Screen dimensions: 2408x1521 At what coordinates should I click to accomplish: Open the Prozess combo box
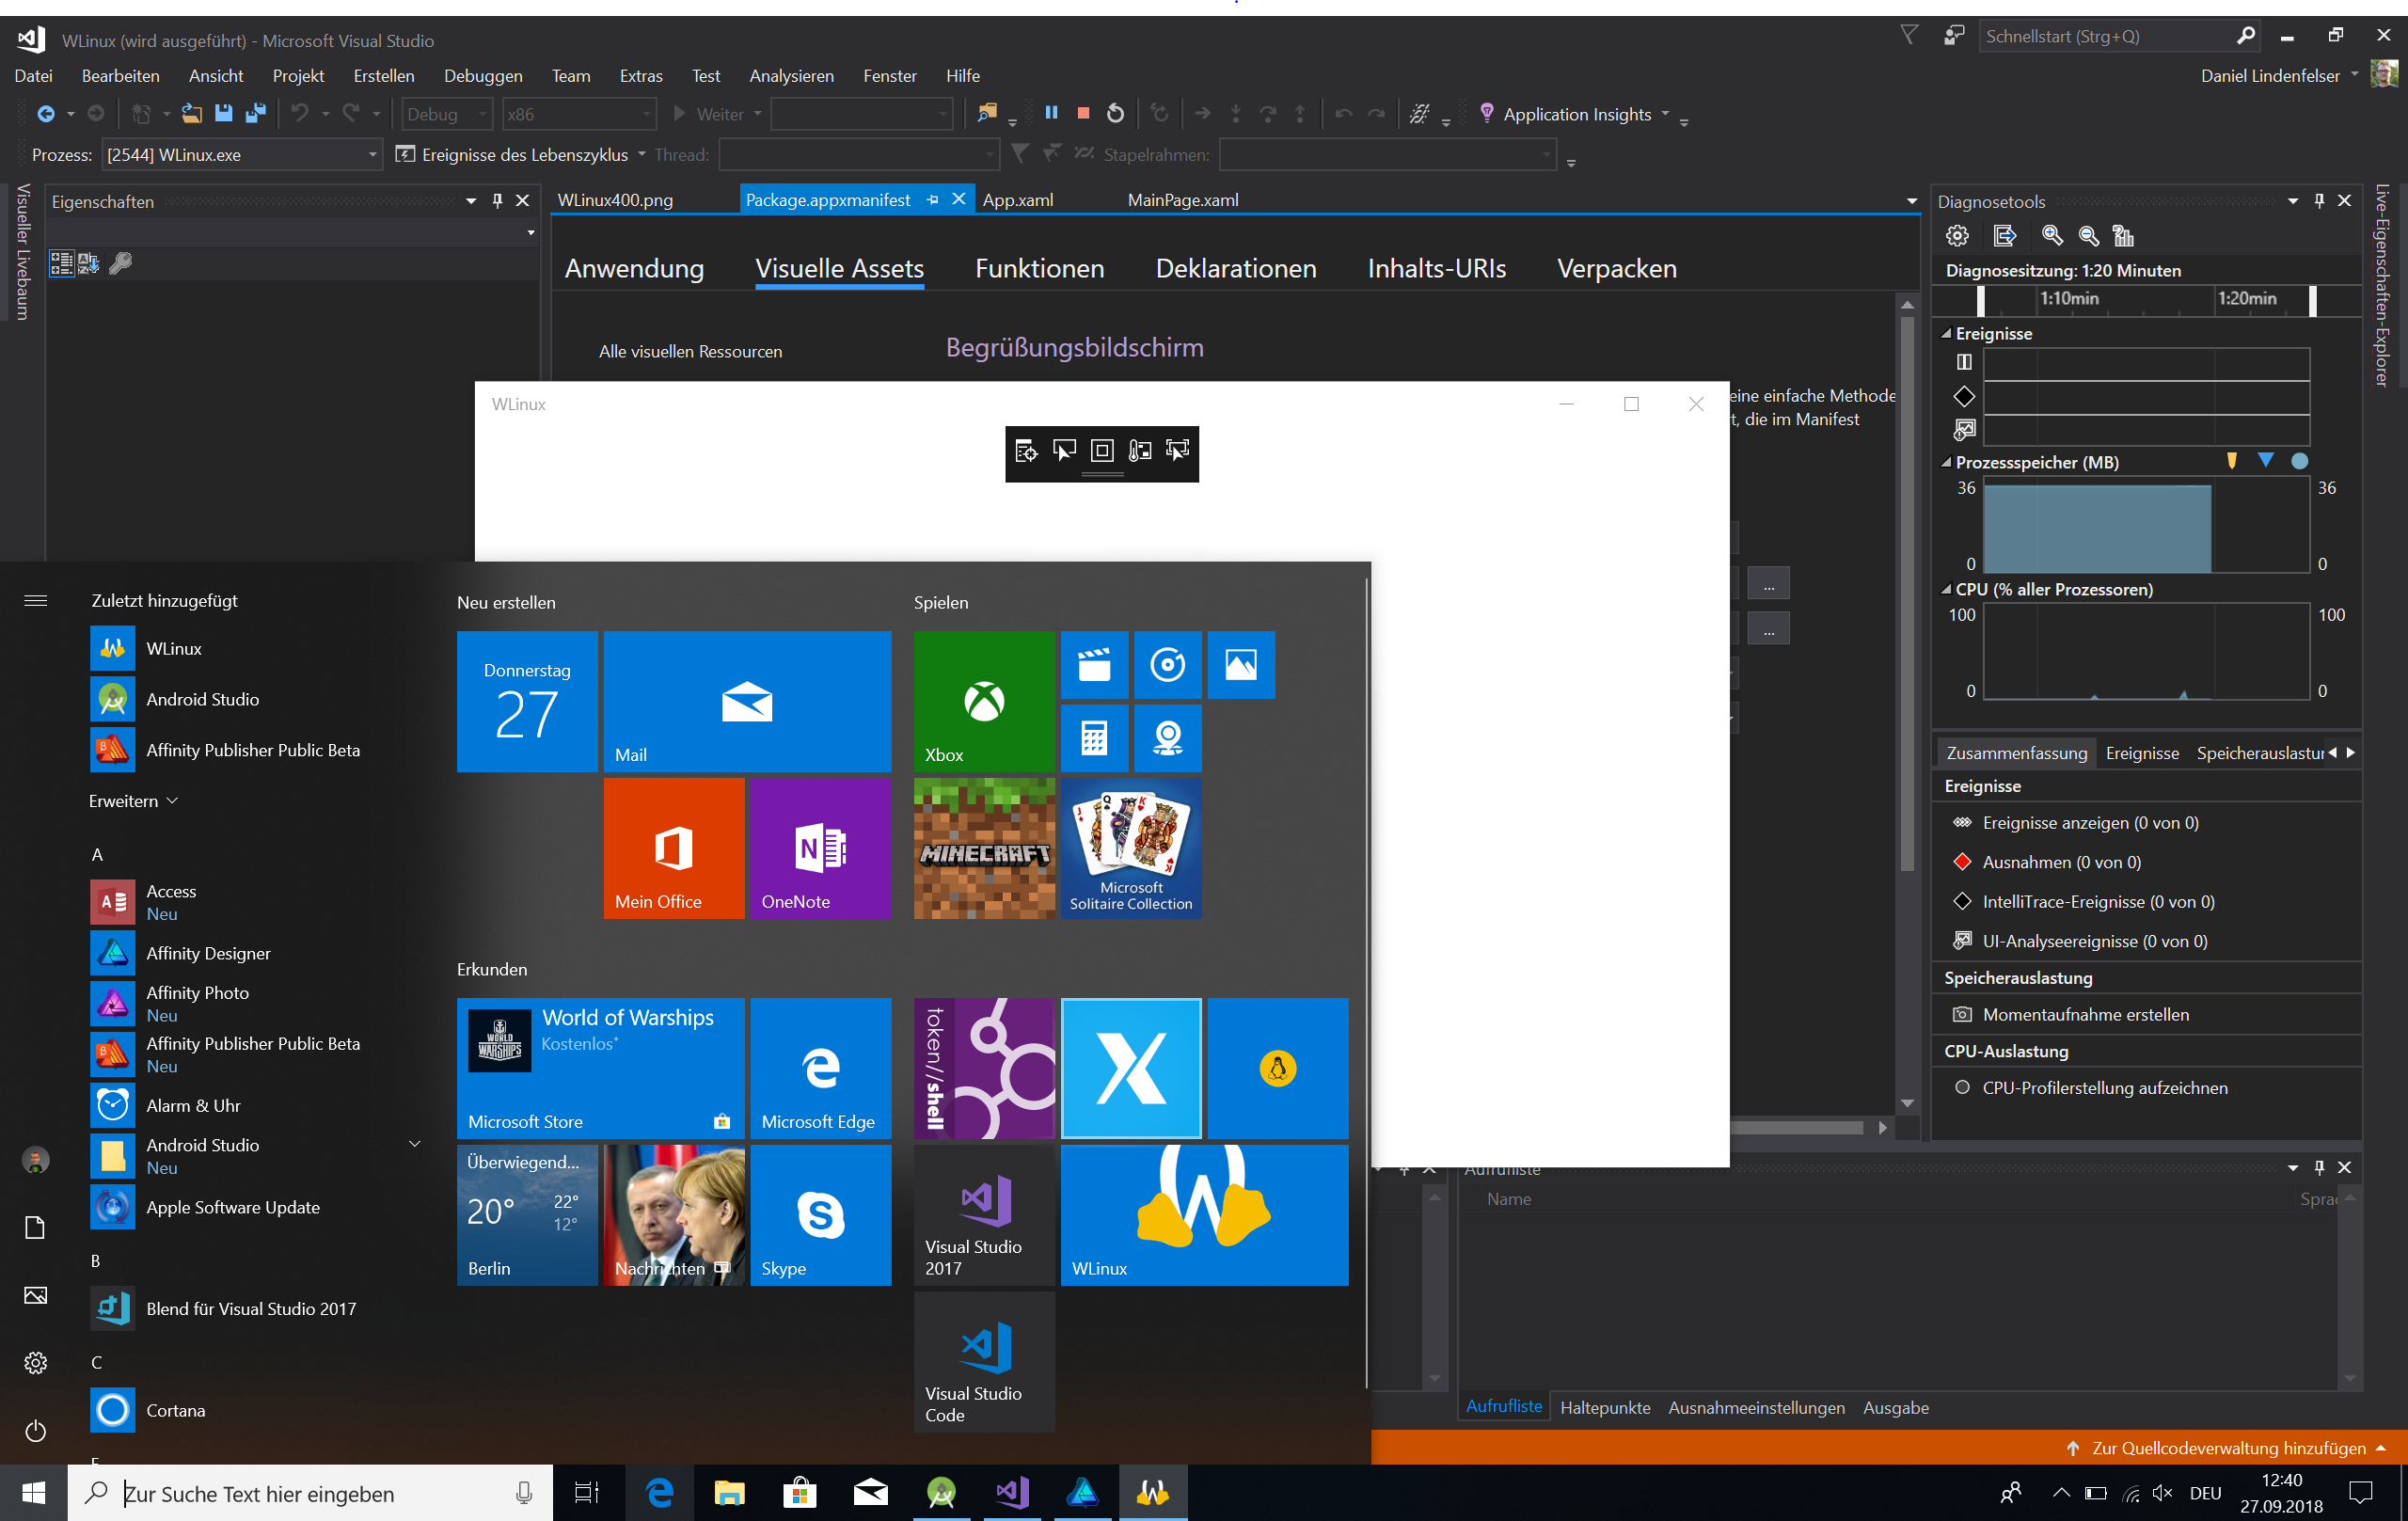point(242,155)
